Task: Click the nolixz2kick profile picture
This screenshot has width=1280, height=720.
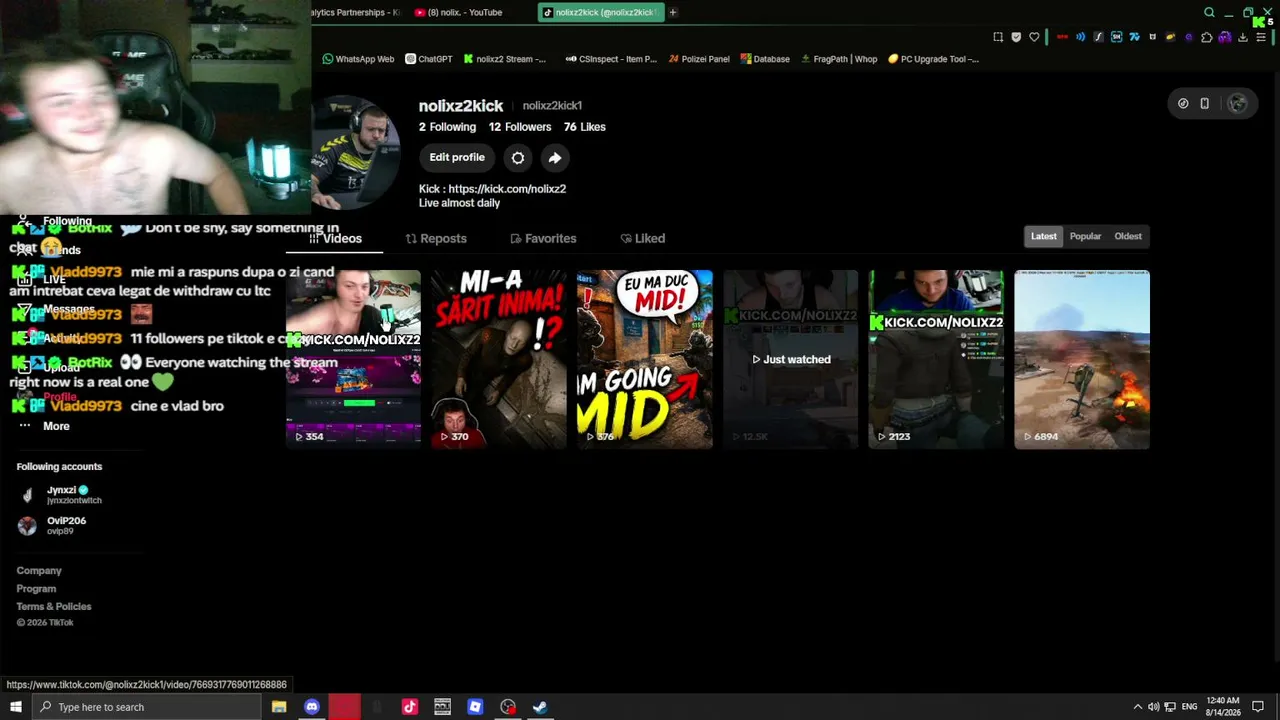Action: click(x=356, y=152)
